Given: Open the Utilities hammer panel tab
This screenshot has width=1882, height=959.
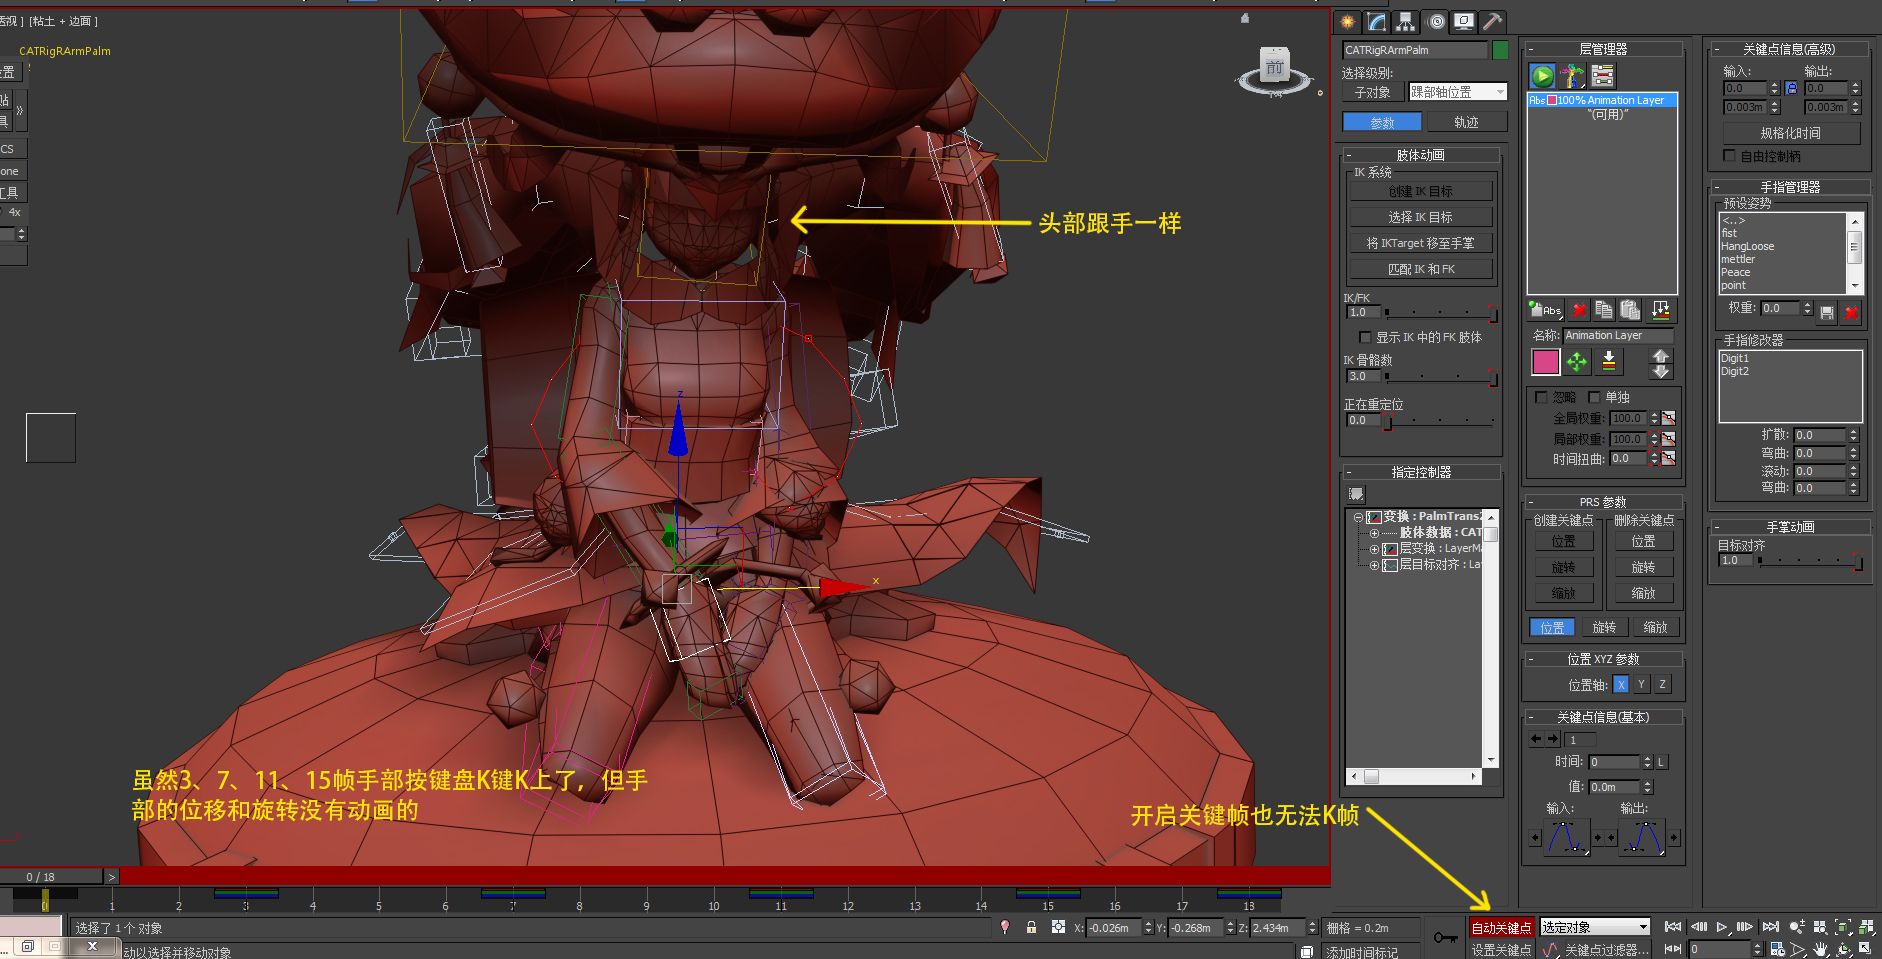Looking at the screenshot, I should pos(1492,22).
